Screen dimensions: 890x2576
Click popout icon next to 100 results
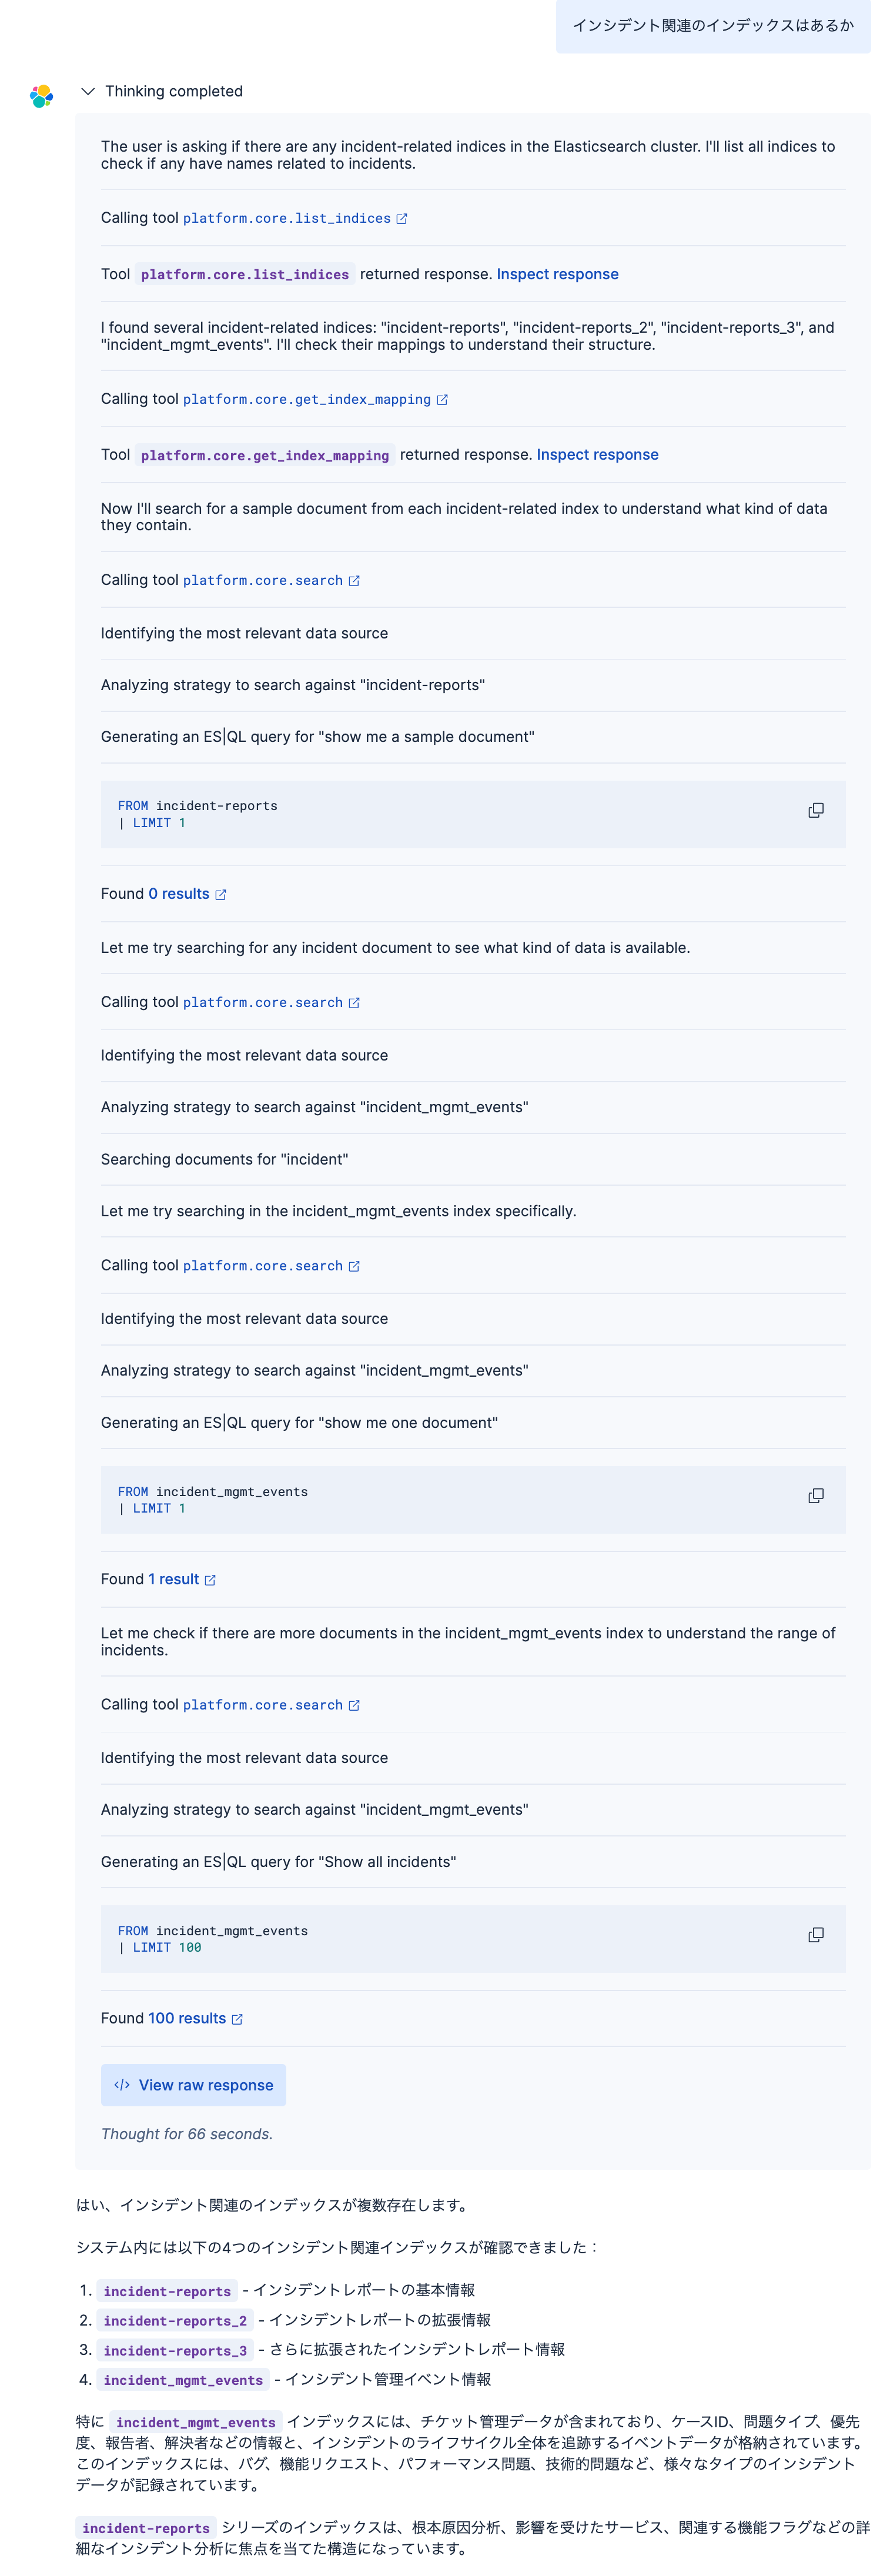(x=237, y=2019)
